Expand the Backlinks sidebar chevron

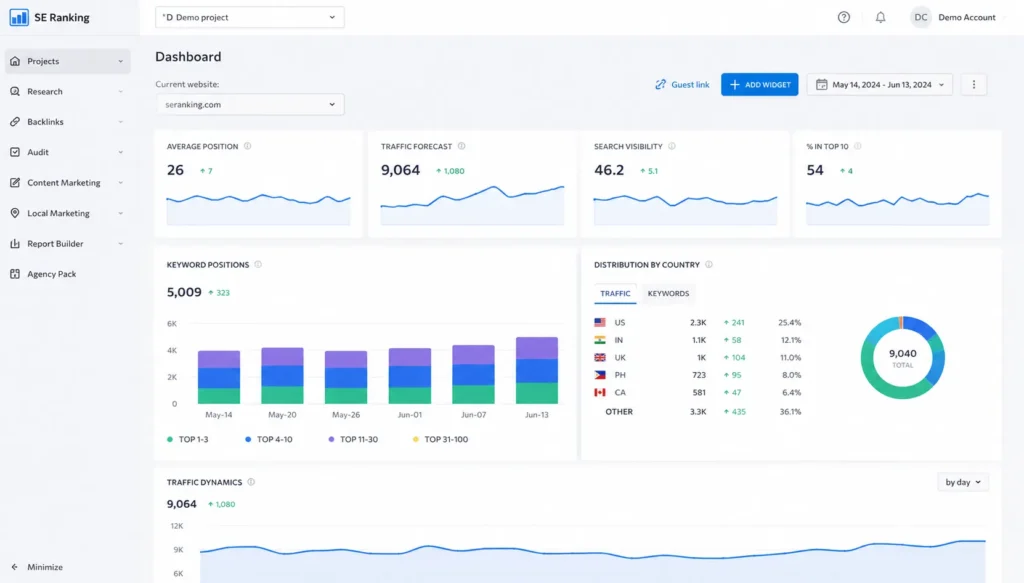pos(121,122)
